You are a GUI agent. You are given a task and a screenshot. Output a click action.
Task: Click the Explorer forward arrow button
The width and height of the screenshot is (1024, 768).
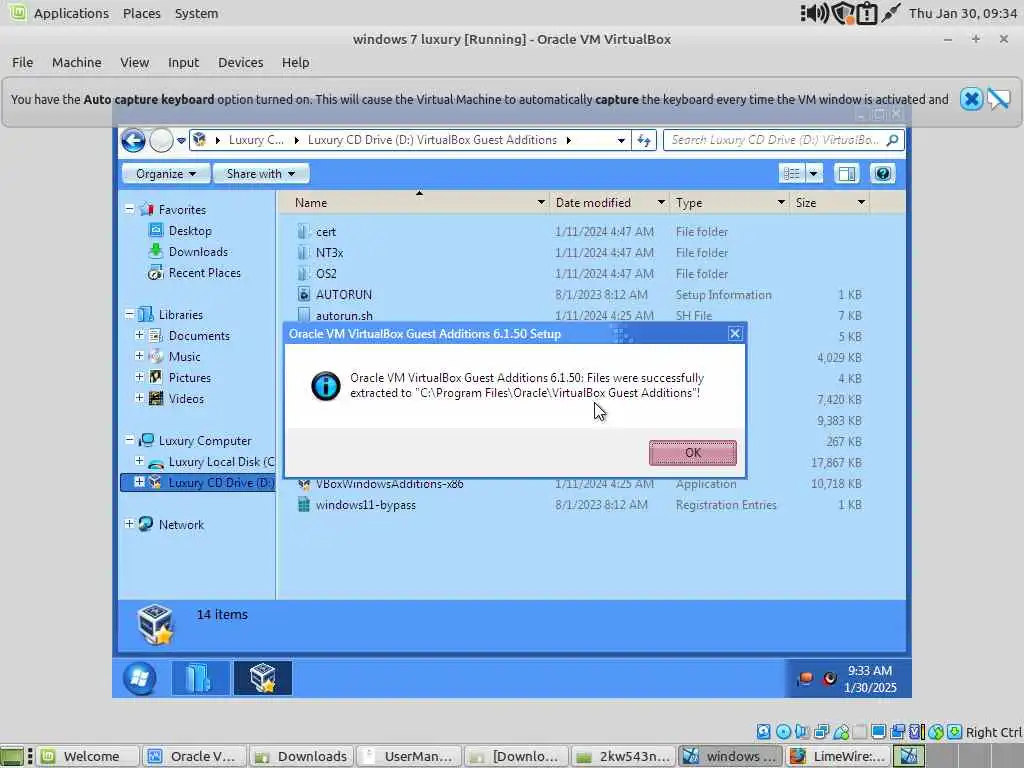[161, 140]
